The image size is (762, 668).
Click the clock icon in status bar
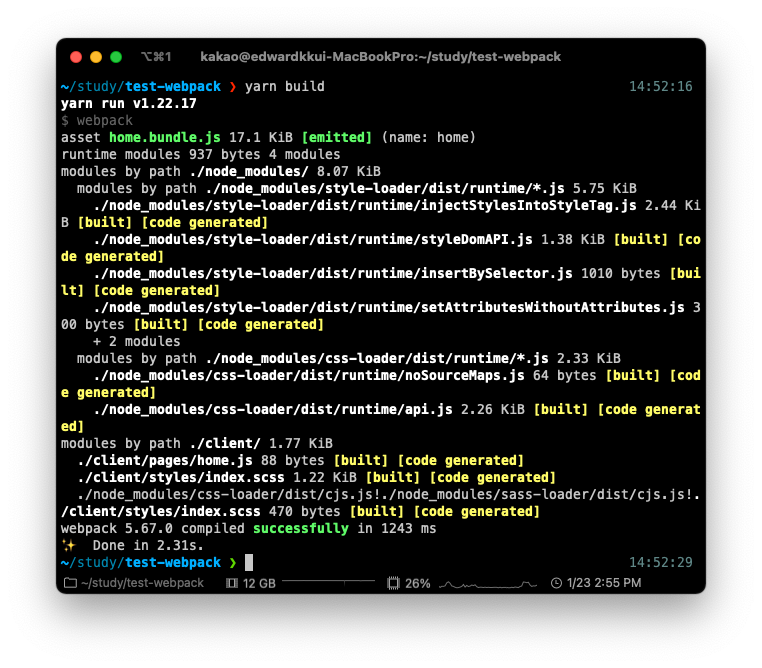pyautogui.click(x=556, y=583)
